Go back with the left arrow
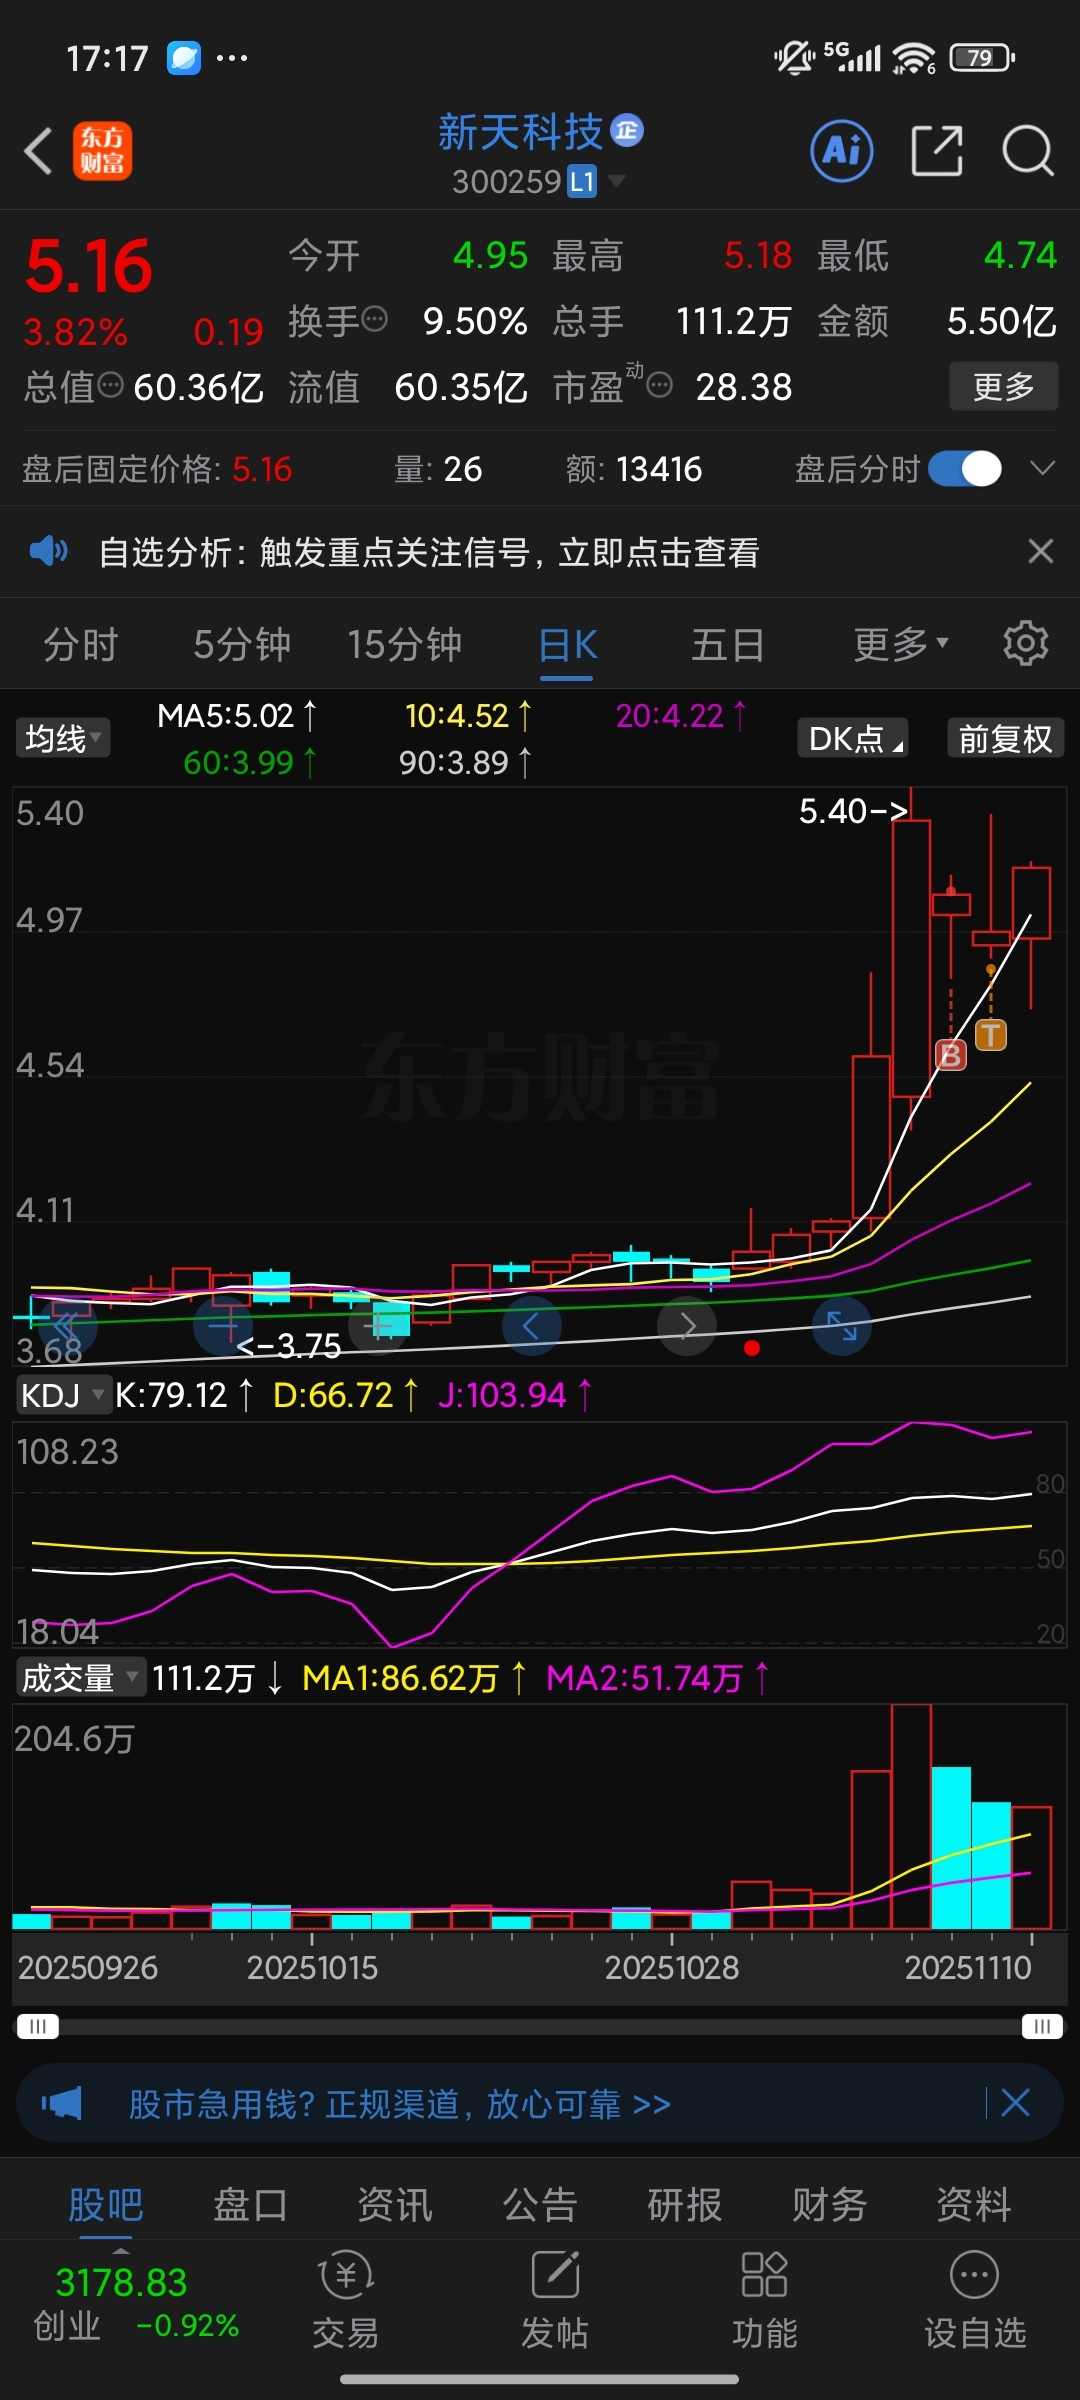1080x2400 pixels. point(38,152)
